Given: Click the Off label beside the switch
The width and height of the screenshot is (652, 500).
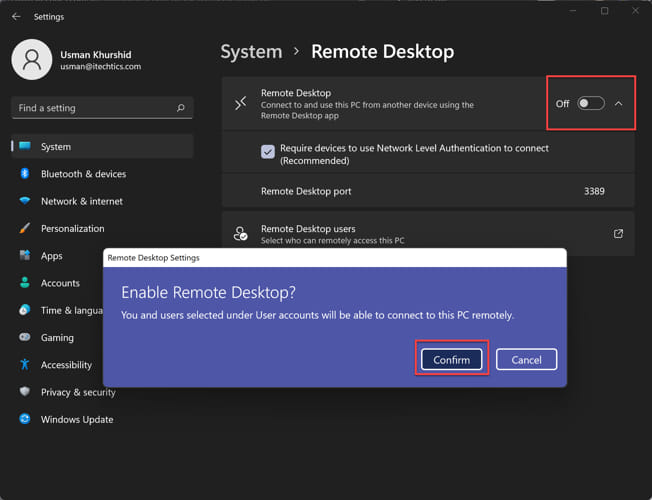Looking at the screenshot, I should coord(562,104).
